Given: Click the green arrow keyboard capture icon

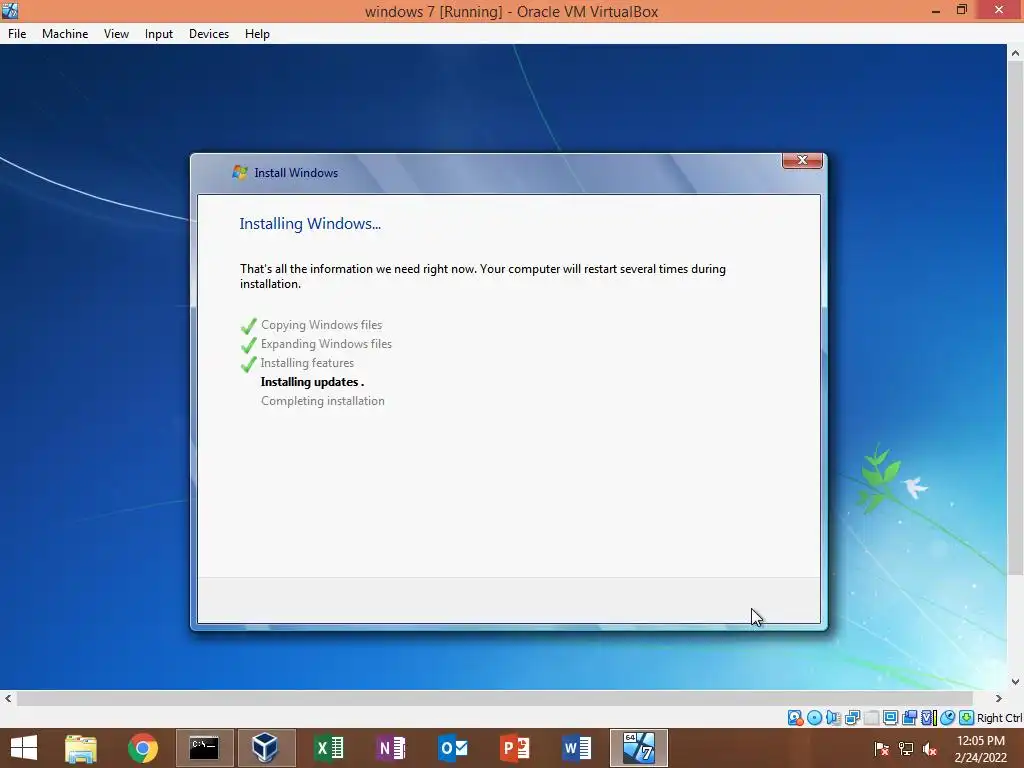Looking at the screenshot, I should tap(967, 718).
